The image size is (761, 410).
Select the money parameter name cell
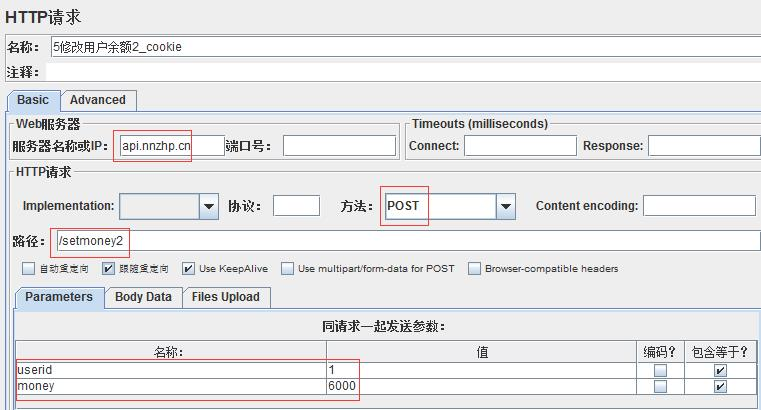171,387
